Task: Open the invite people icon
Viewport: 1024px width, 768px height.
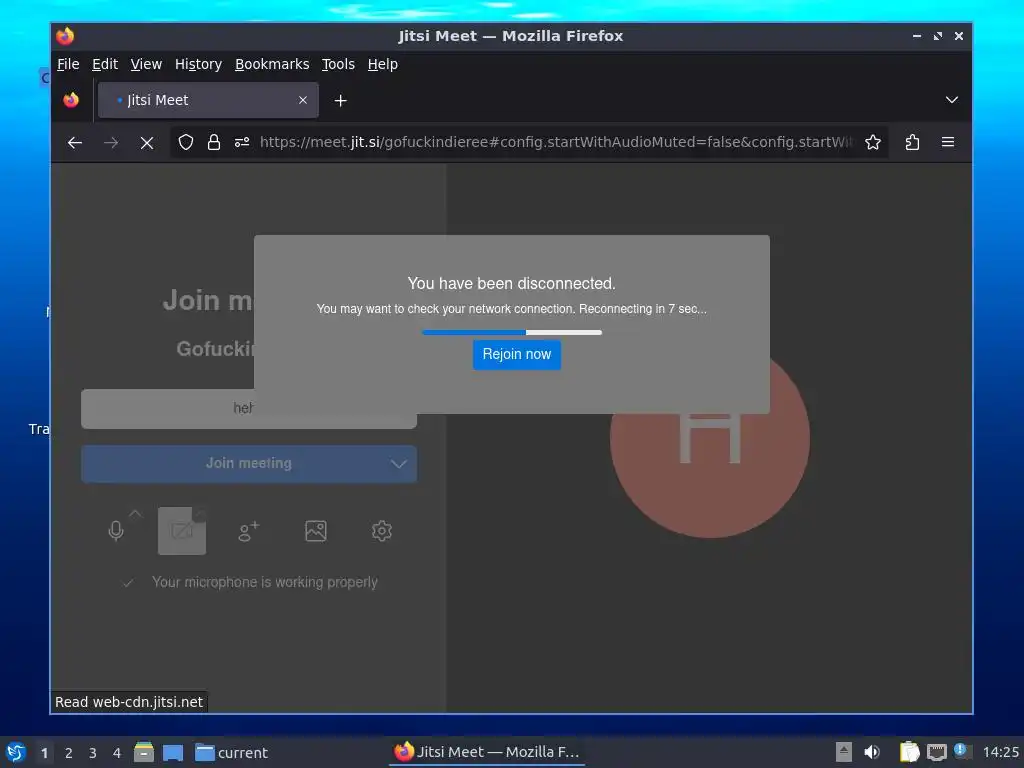Action: tap(249, 531)
